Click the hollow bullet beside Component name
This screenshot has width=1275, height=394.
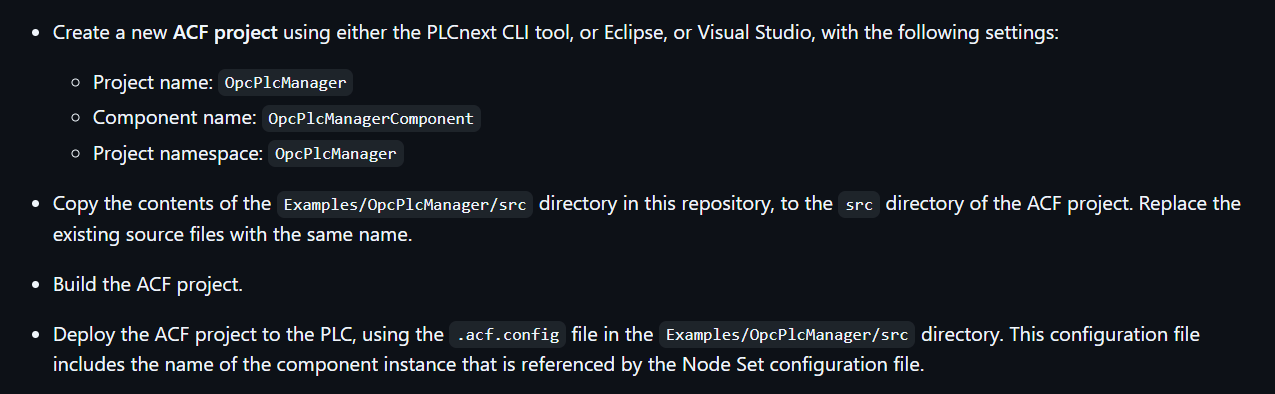point(76,118)
